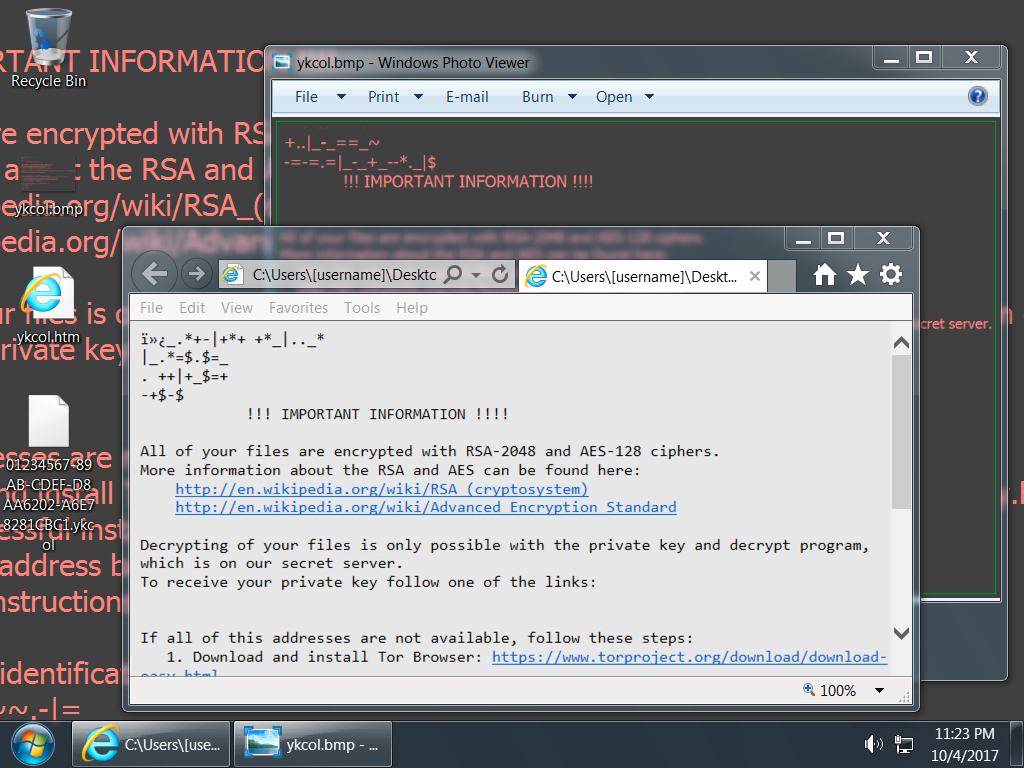Click the Photo Viewer title bar icon
The height and width of the screenshot is (768, 1024).
tap(281, 62)
